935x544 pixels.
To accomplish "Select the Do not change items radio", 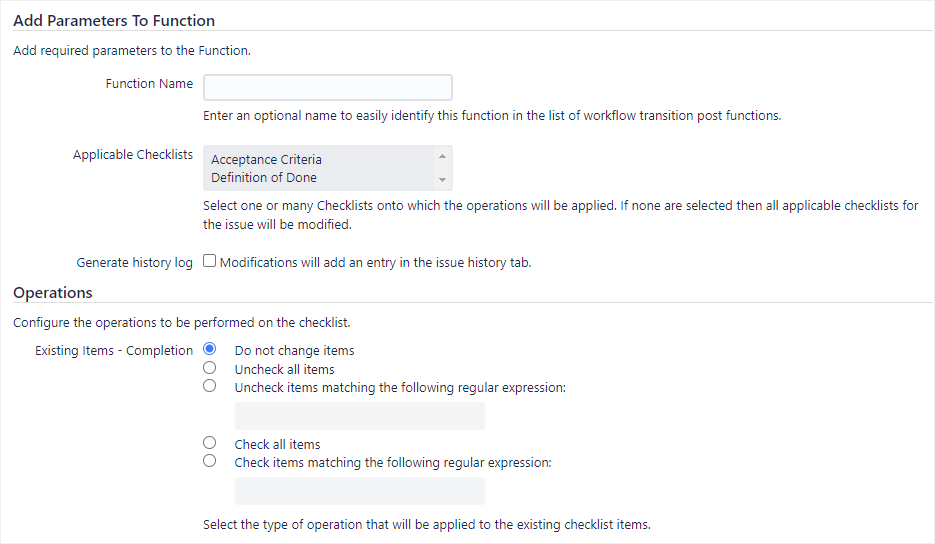I will coord(210,350).
